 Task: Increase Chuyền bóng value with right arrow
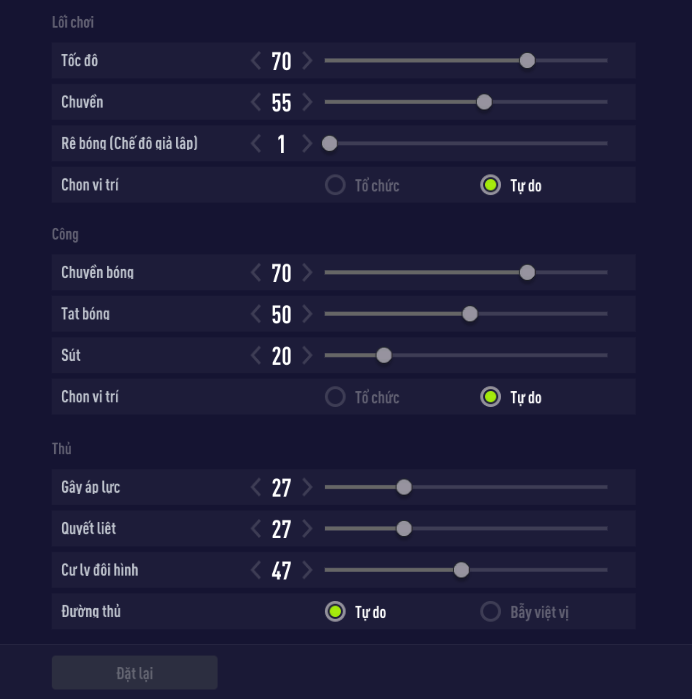tap(307, 273)
